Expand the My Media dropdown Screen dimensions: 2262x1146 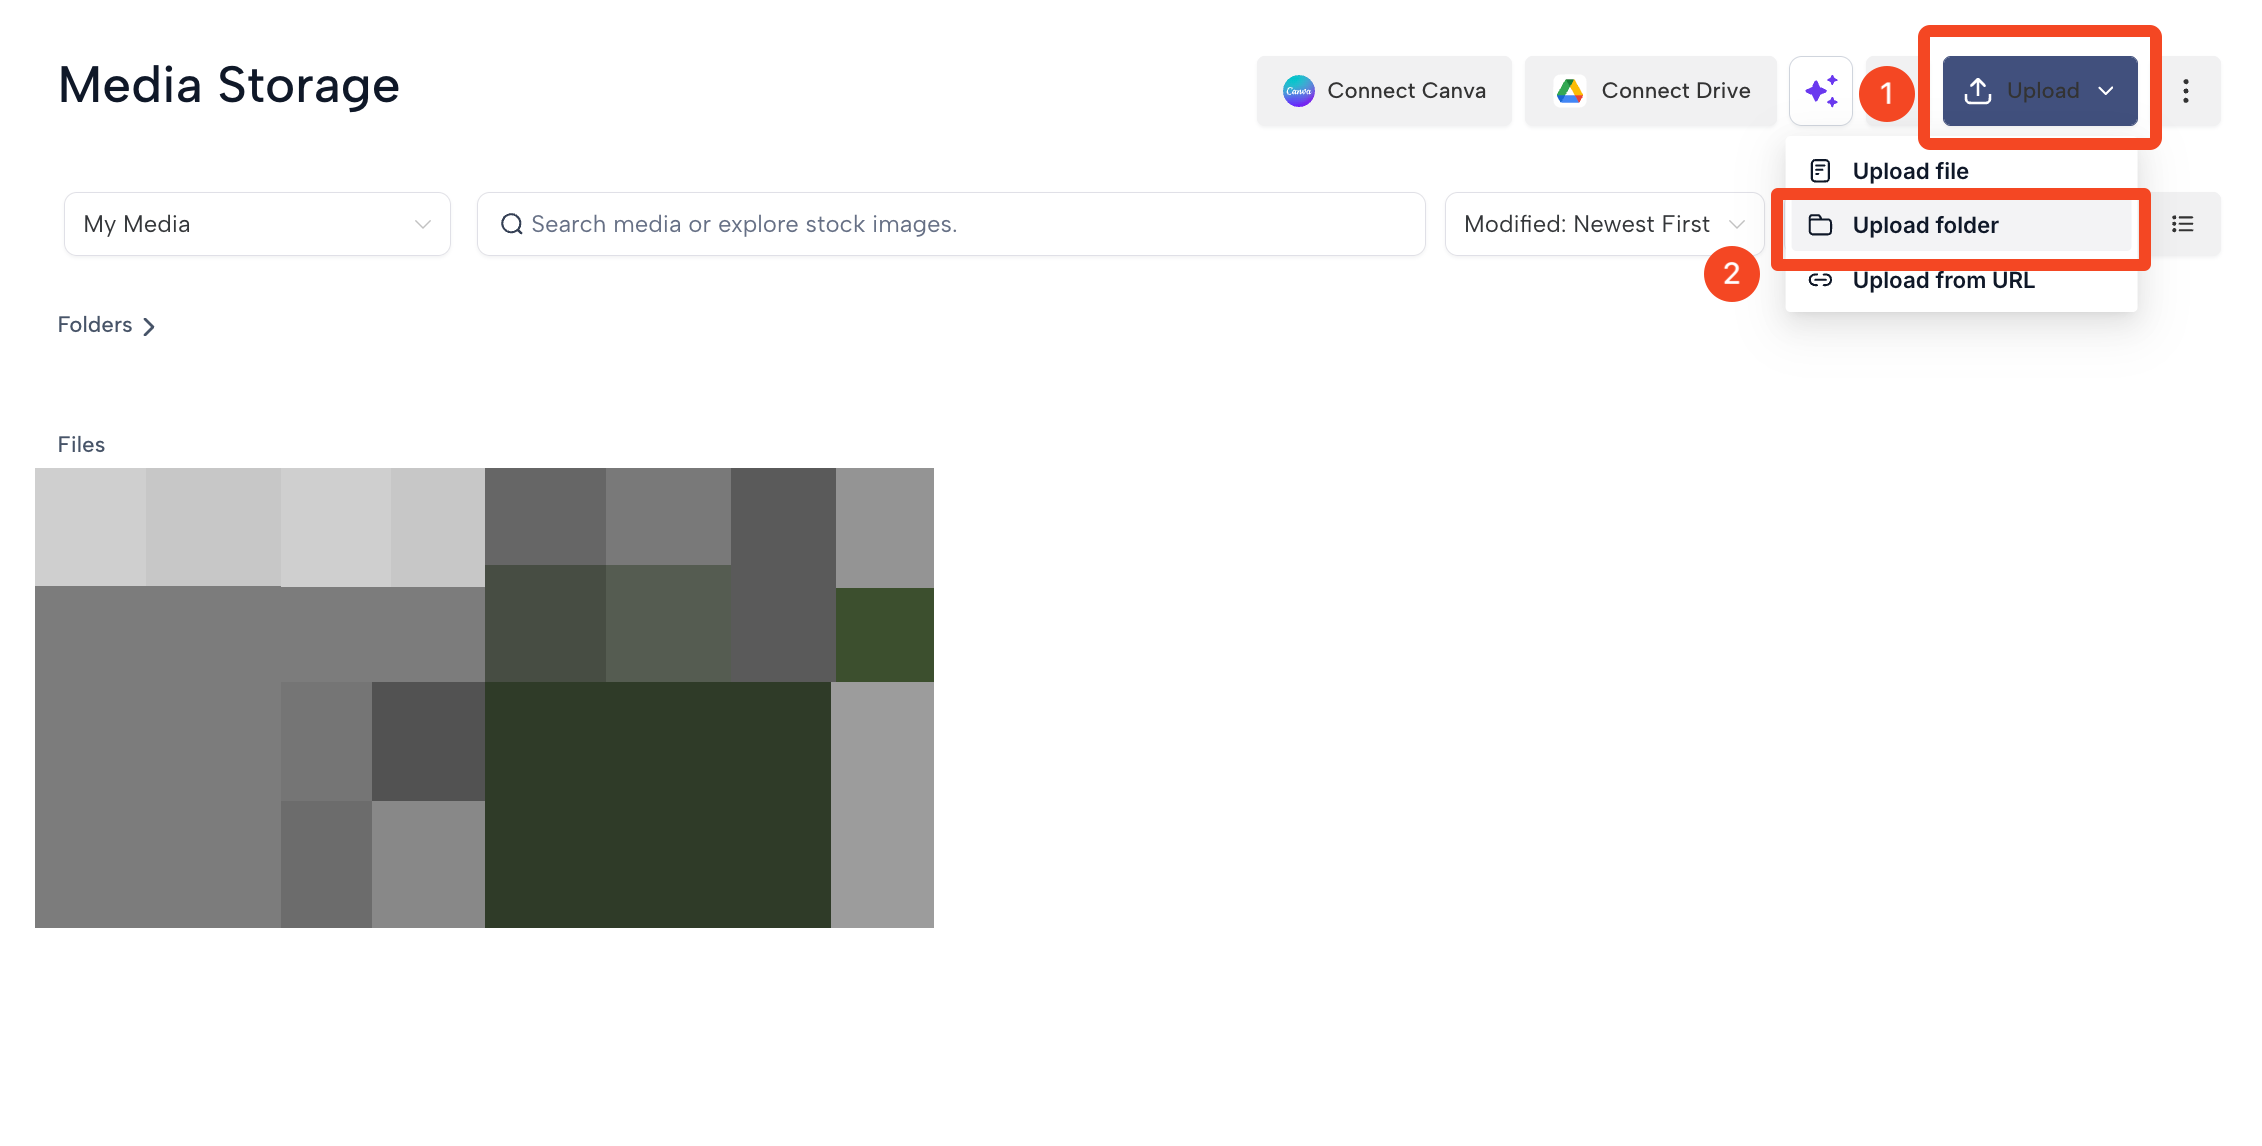[257, 224]
